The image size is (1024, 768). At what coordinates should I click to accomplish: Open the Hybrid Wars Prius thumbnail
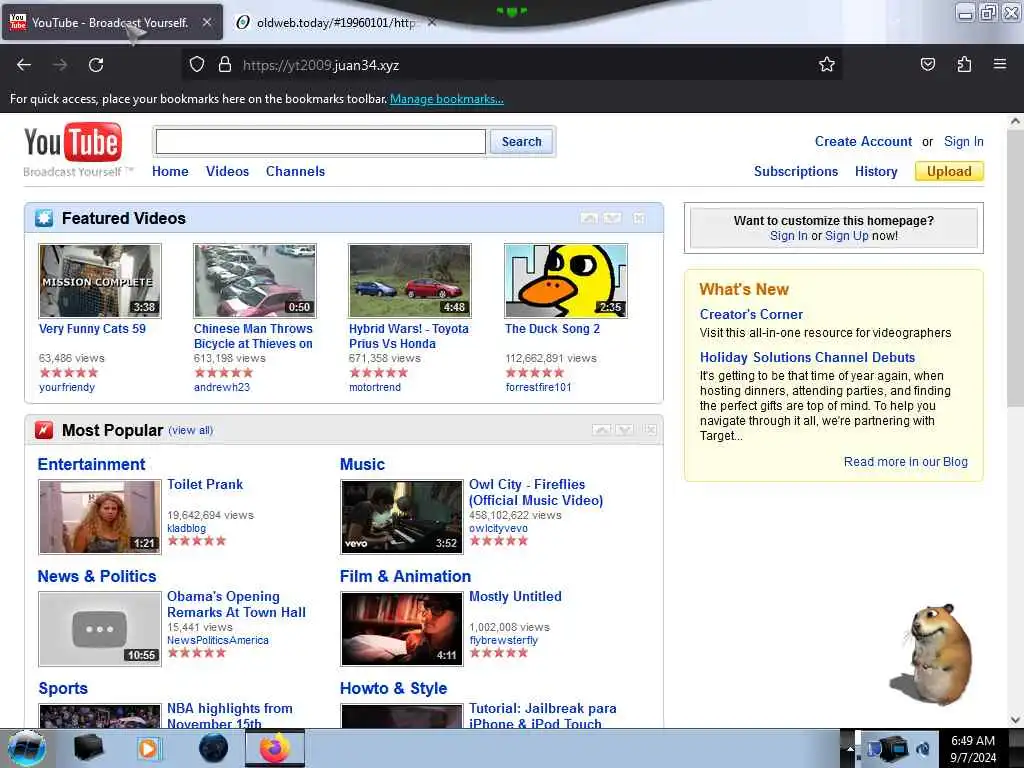coord(409,281)
